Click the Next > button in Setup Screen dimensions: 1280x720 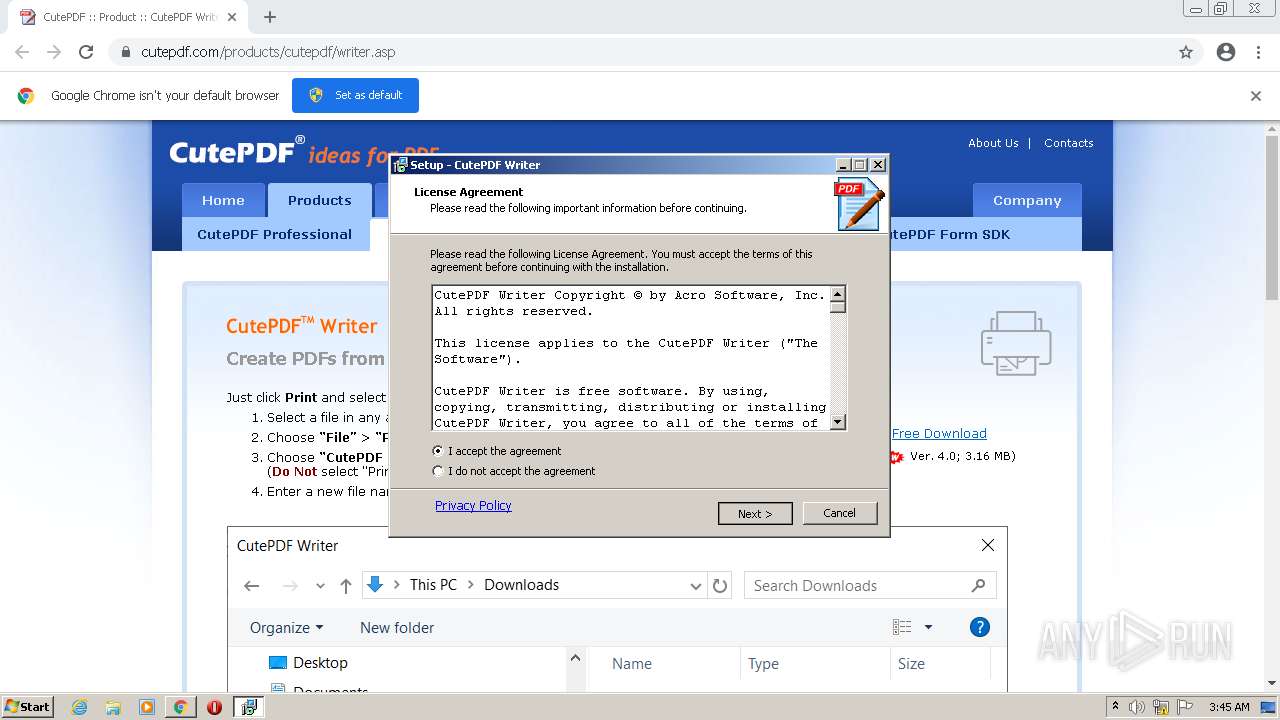[755, 513]
